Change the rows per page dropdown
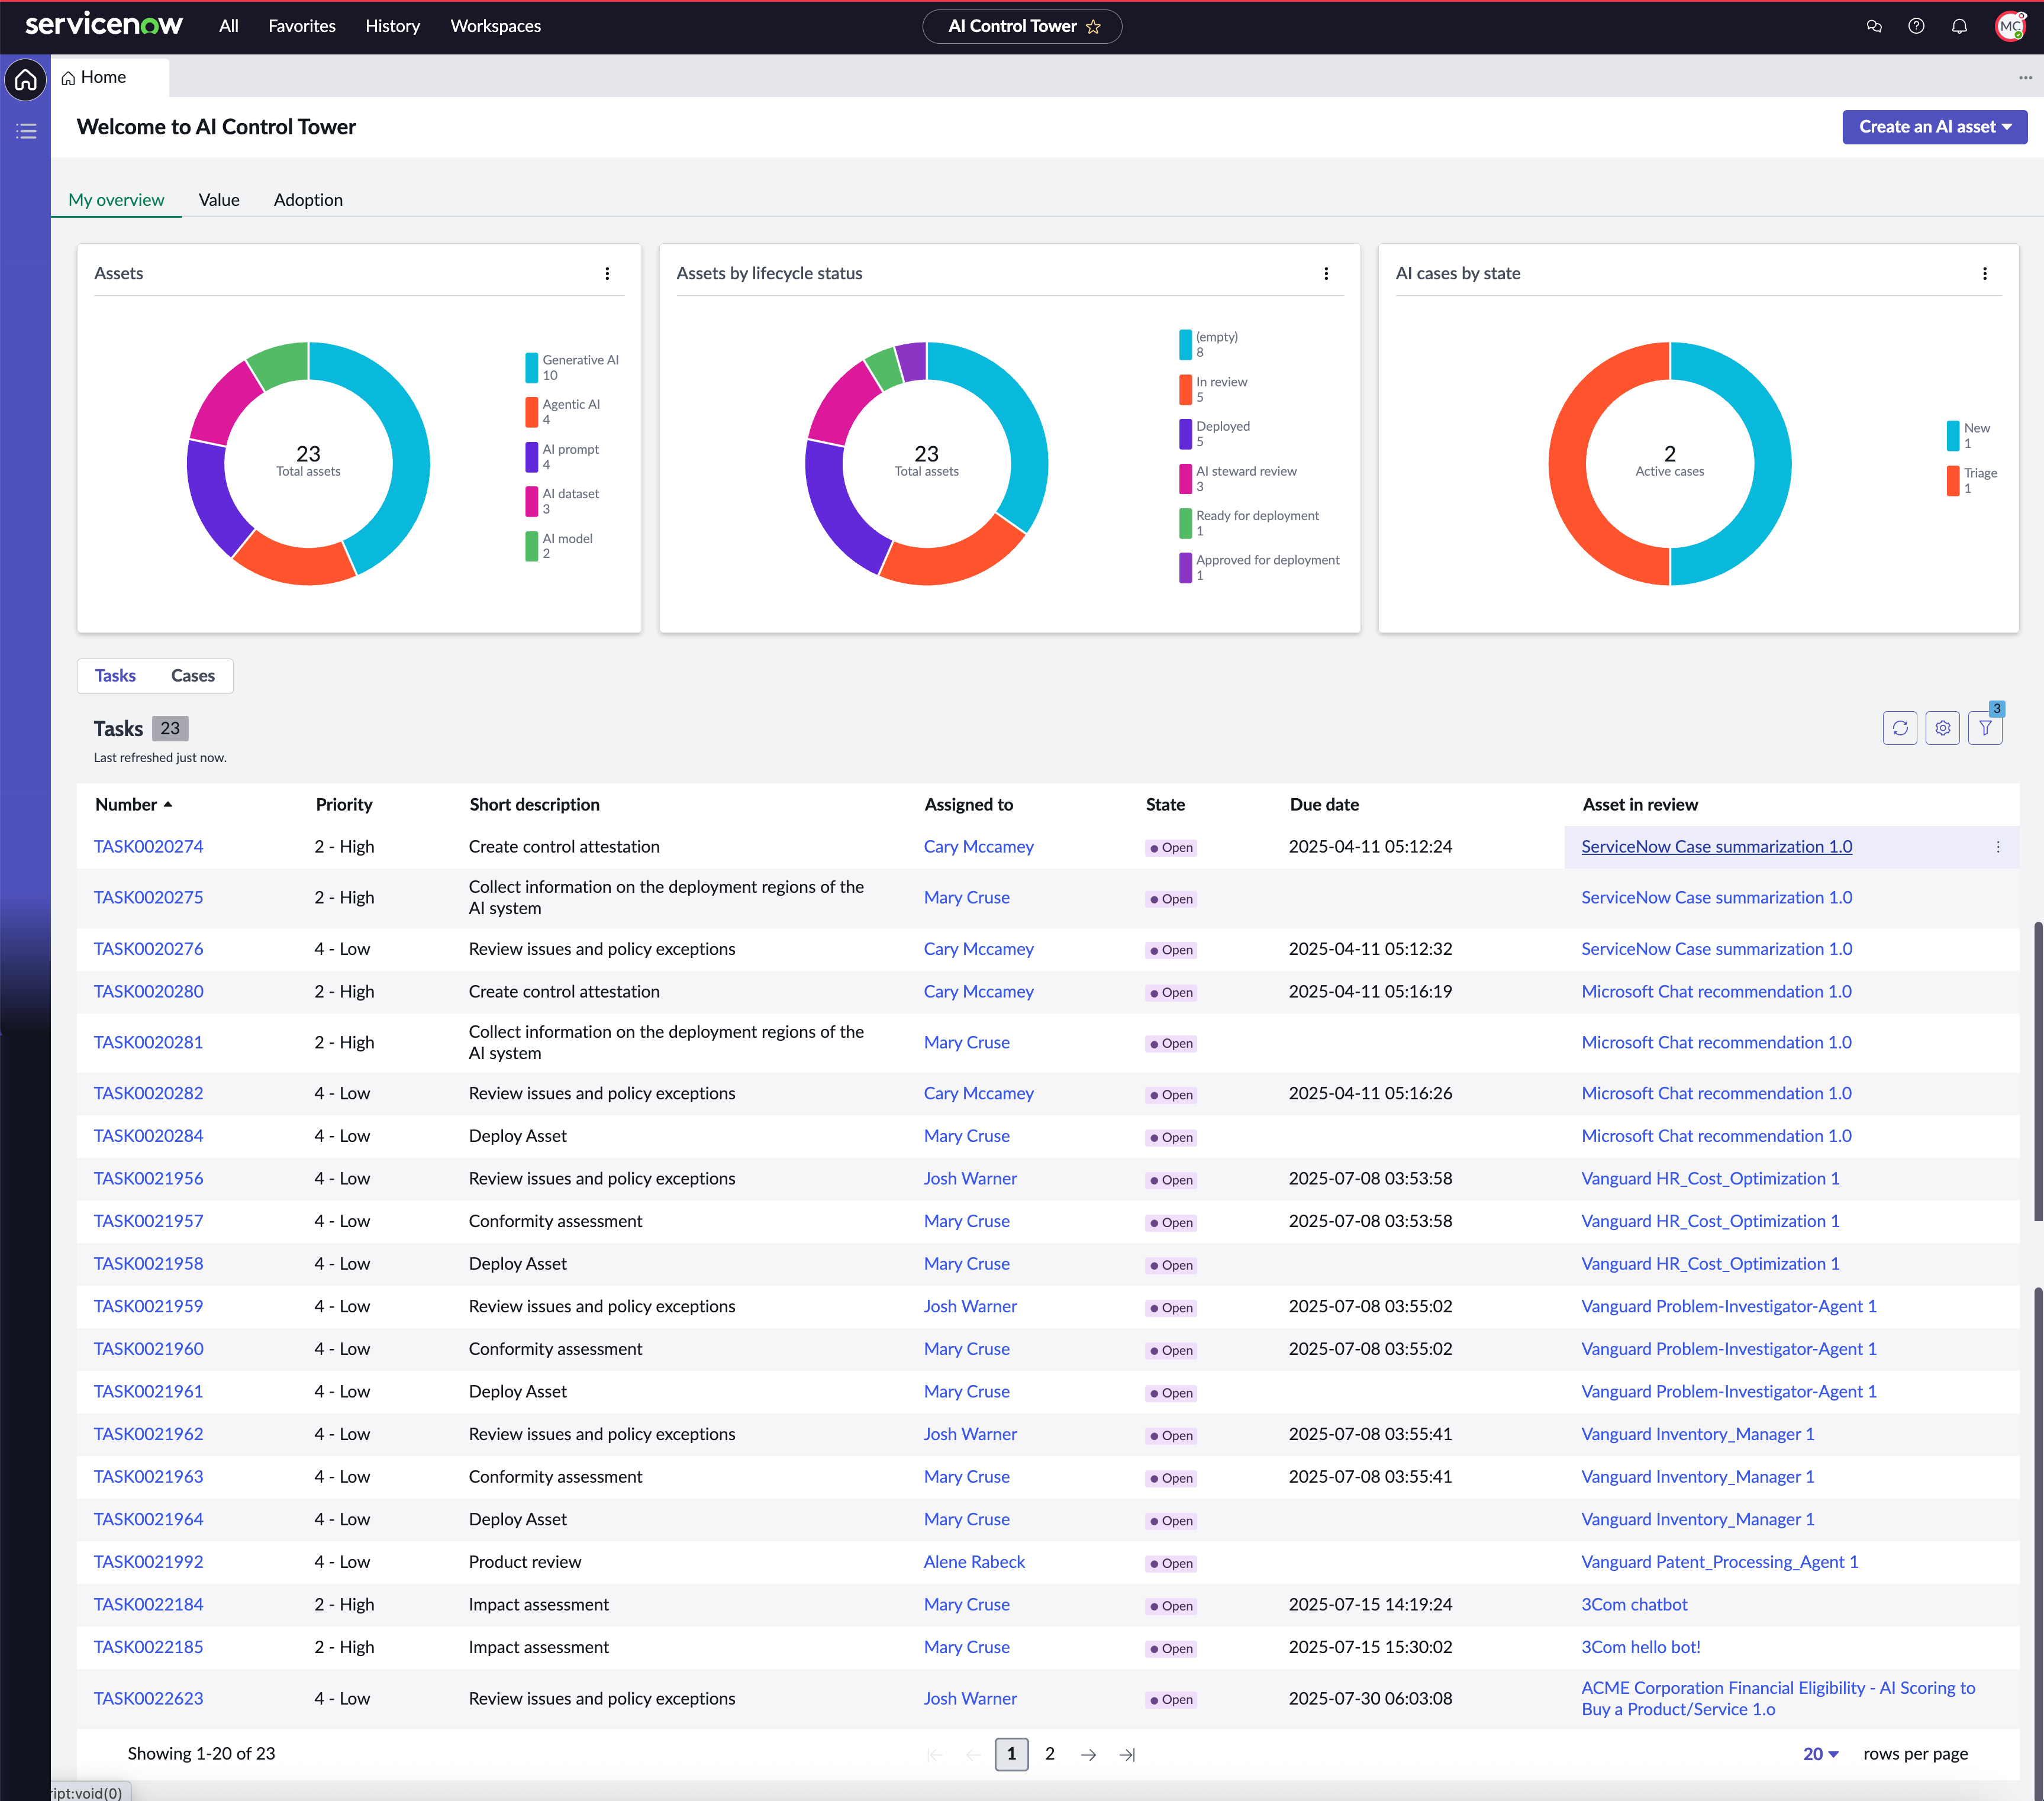The width and height of the screenshot is (2044, 1801). coord(1821,1754)
